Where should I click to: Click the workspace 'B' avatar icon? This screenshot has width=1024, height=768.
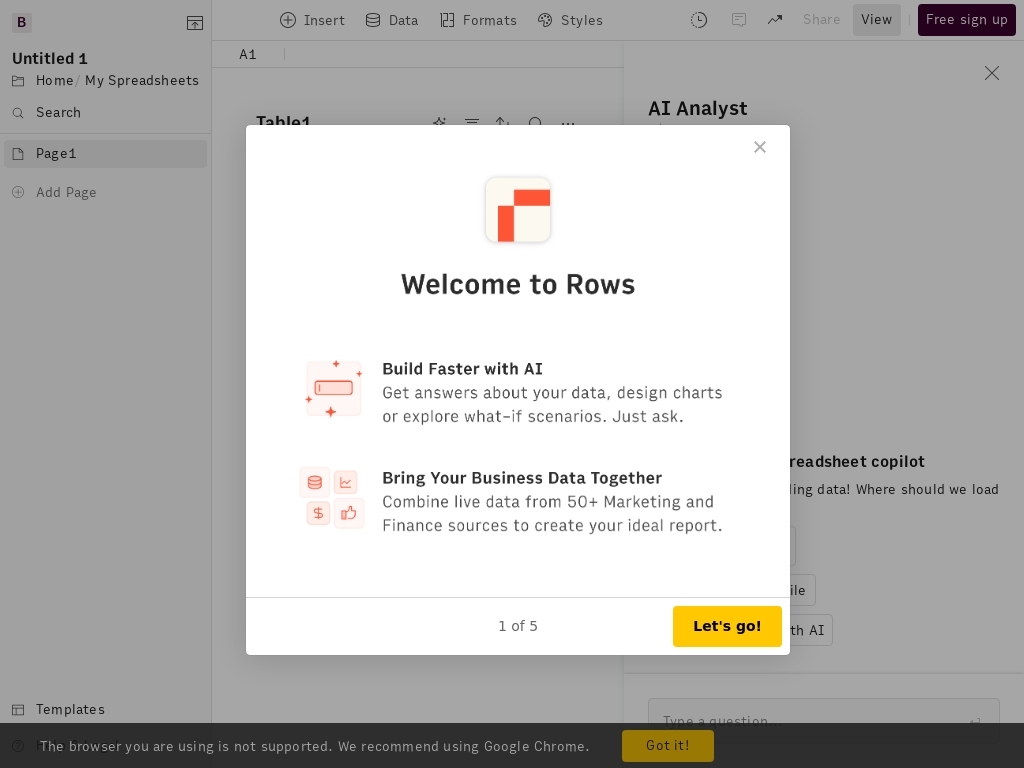[22, 22]
